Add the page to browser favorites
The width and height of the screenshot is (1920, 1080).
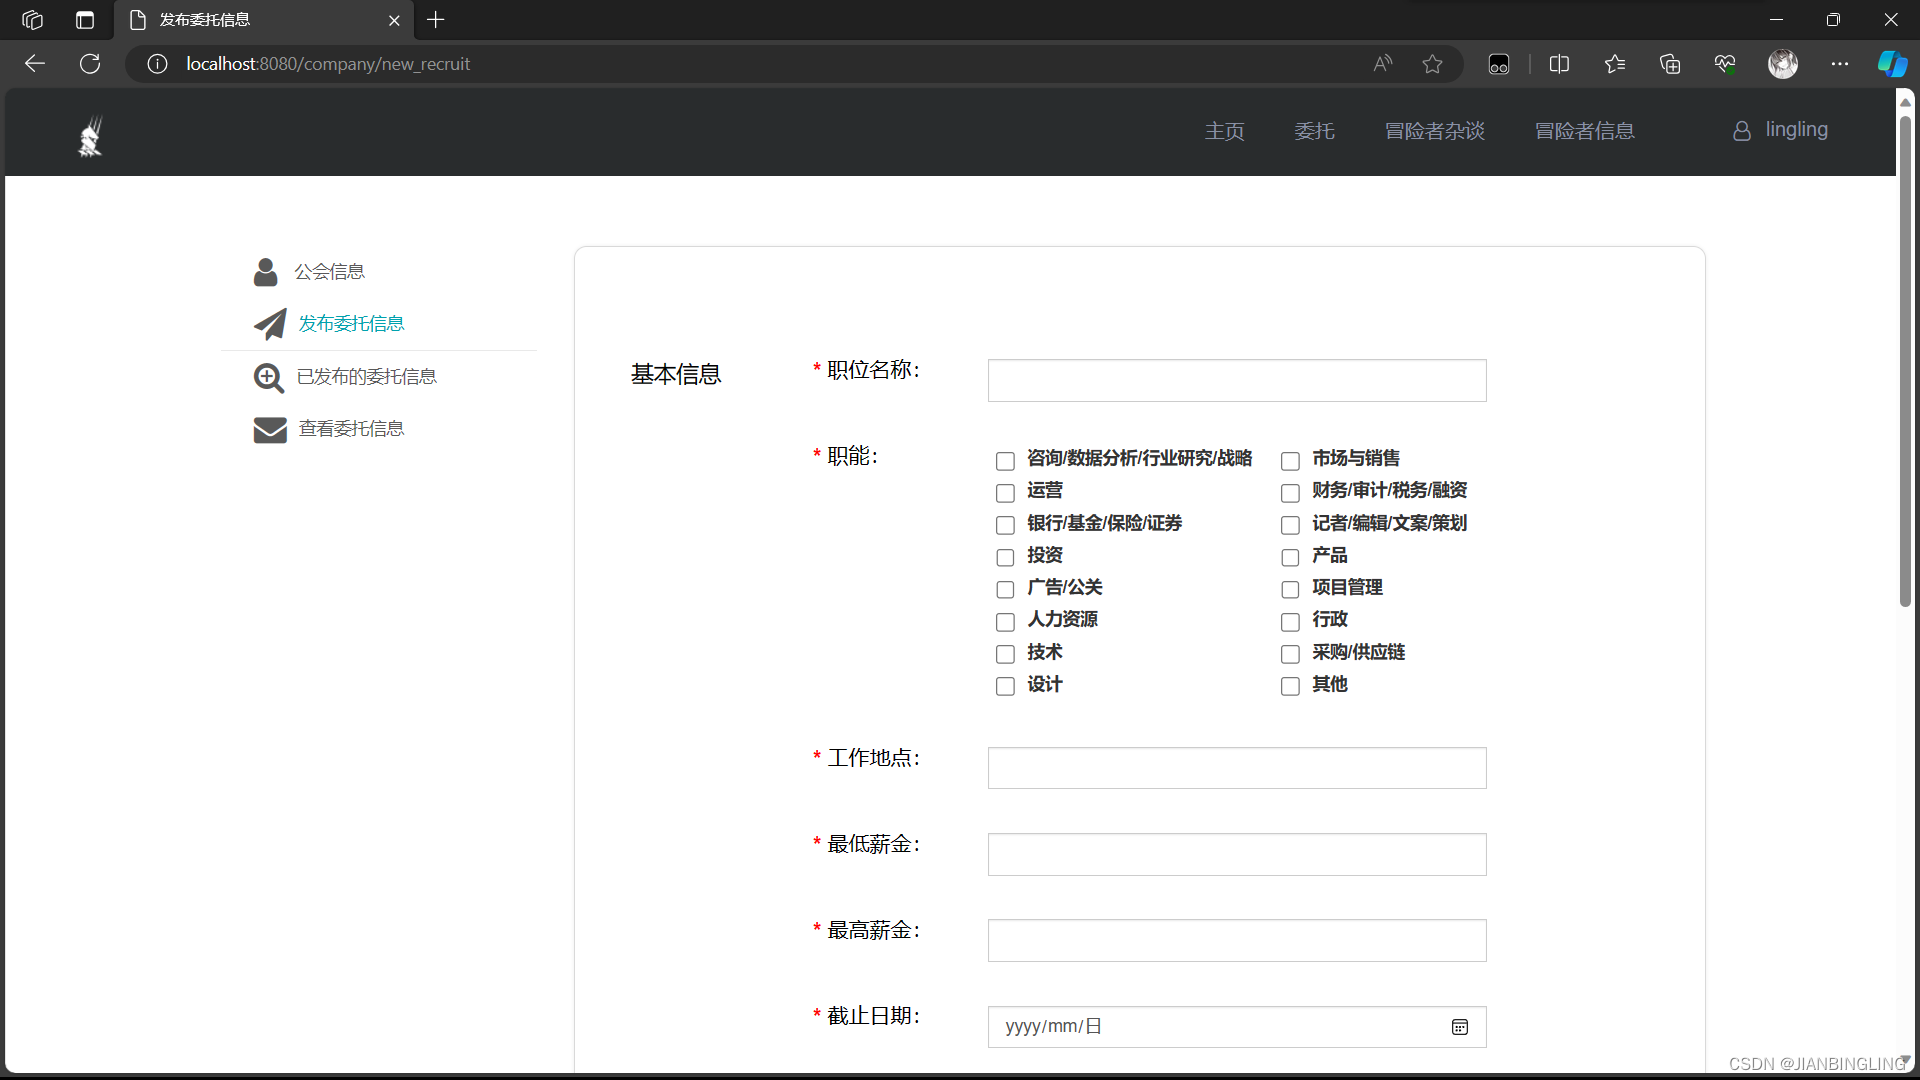click(1432, 64)
